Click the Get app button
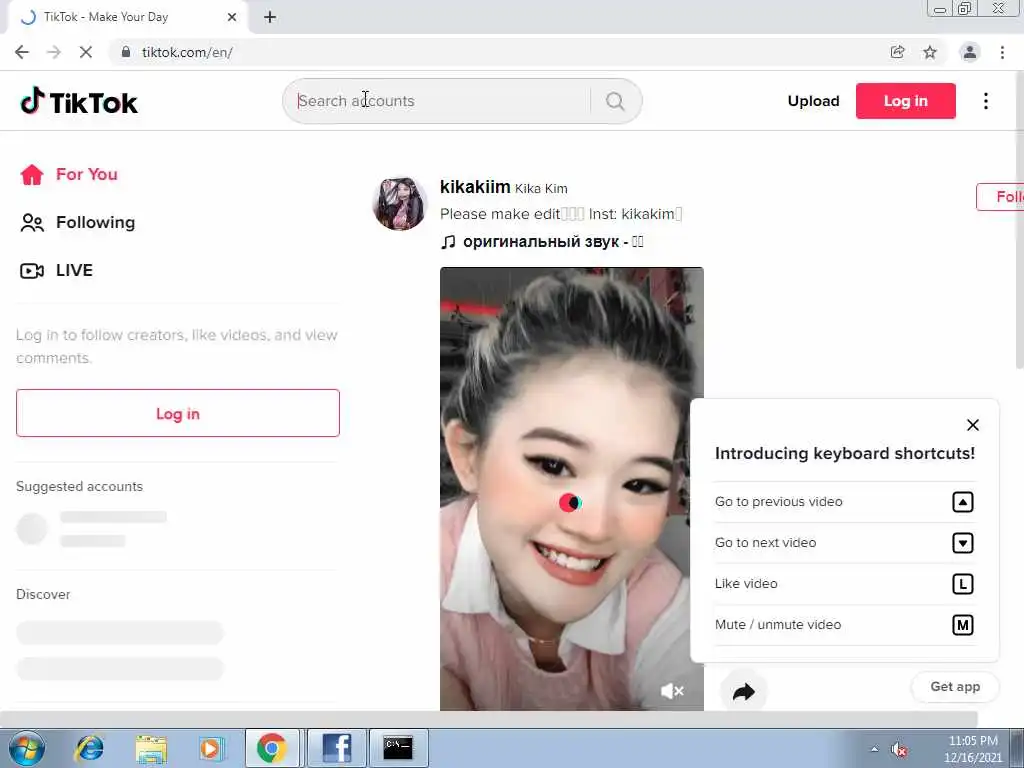Viewport: 1024px width, 768px height. pos(955,686)
